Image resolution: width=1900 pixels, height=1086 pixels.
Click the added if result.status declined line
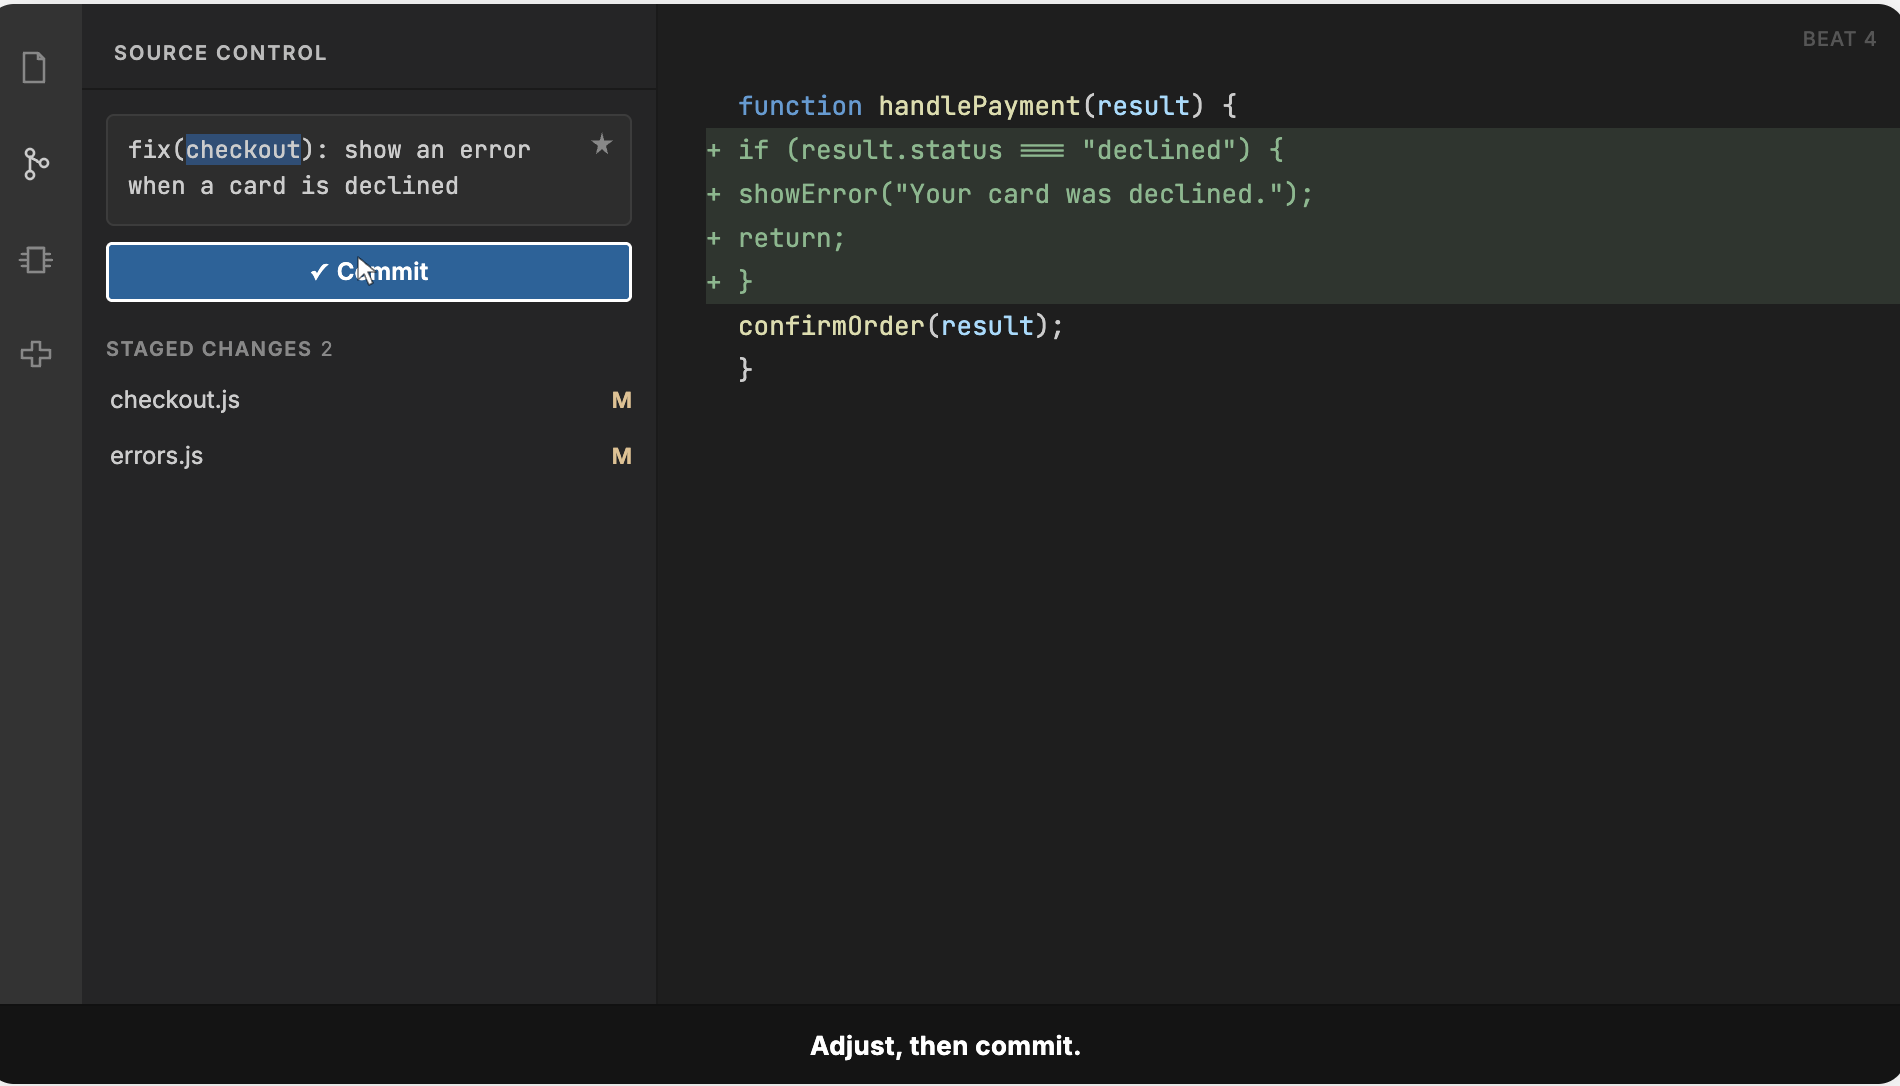tap(1303, 150)
